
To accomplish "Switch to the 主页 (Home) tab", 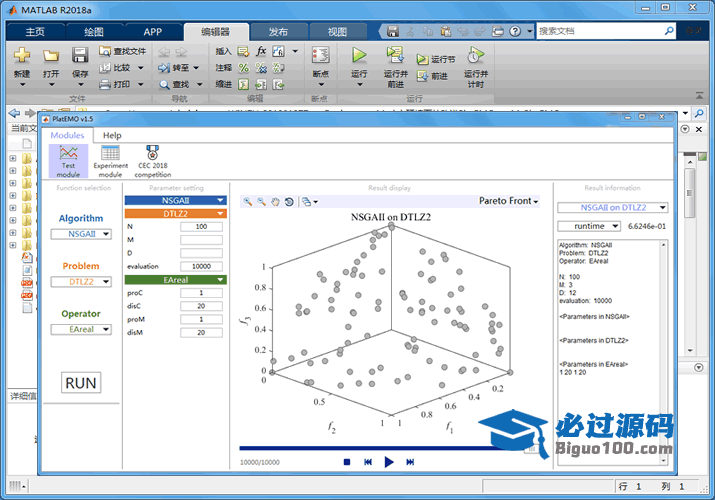I will click(x=35, y=32).
